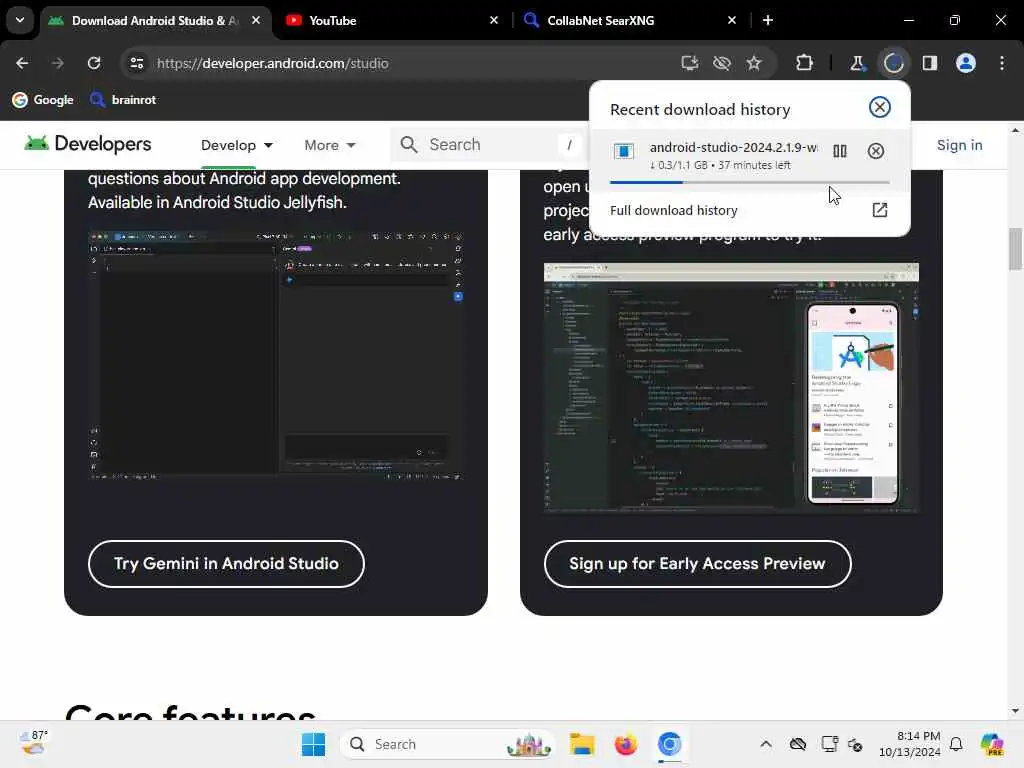Click the android-studio-2024.2.1.9 filename
1024x768 pixels.
point(733,147)
